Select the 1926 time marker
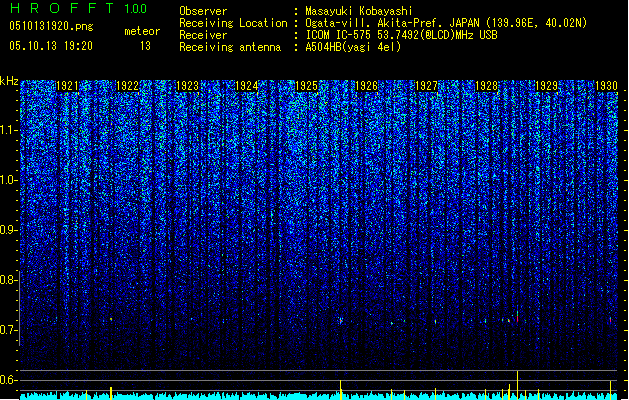The image size is (629, 400). pyautogui.click(x=367, y=86)
